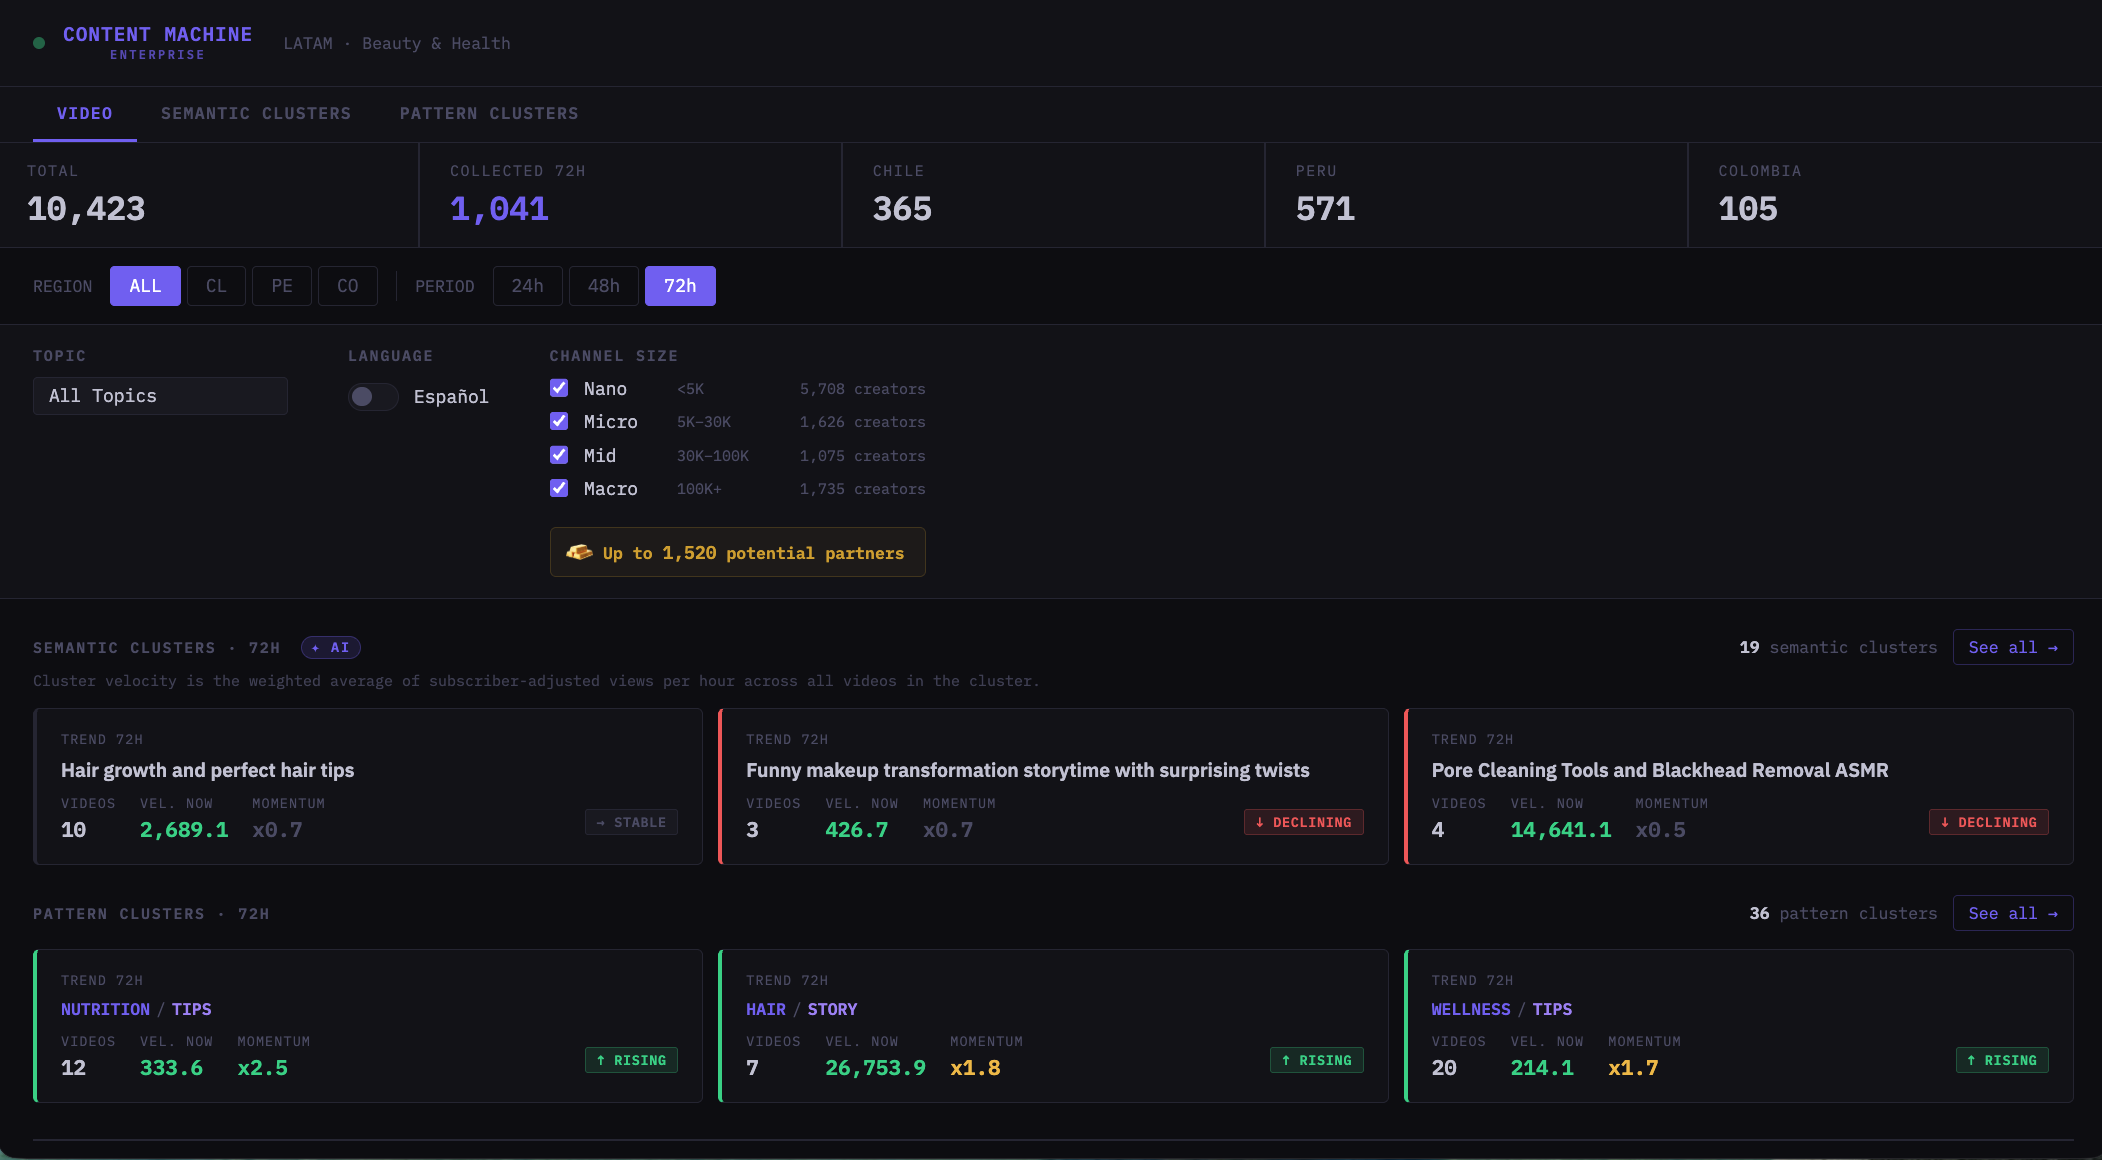The image size is (2102, 1160).
Task: Click the green status dot near logo
Action: coord(39,43)
